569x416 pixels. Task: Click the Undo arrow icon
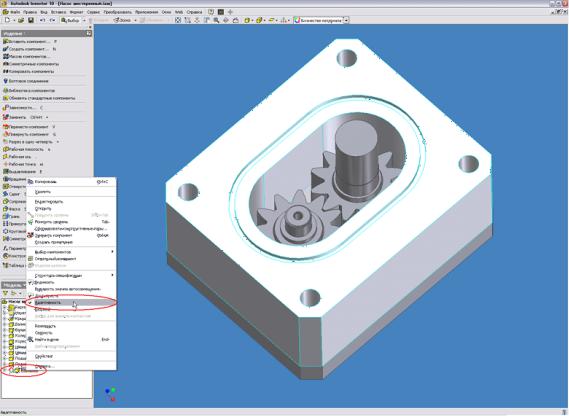click(x=42, y=20)
